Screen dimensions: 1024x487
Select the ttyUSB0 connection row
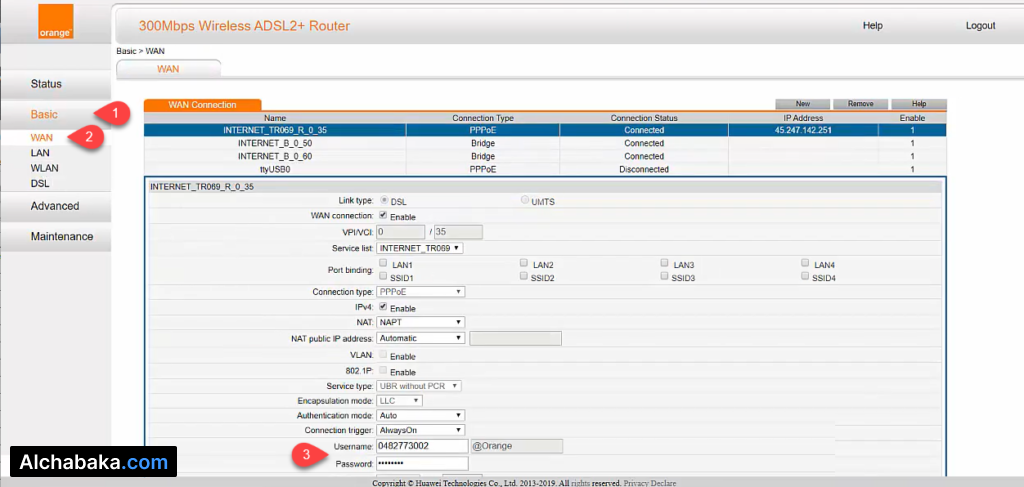(545, 169)
